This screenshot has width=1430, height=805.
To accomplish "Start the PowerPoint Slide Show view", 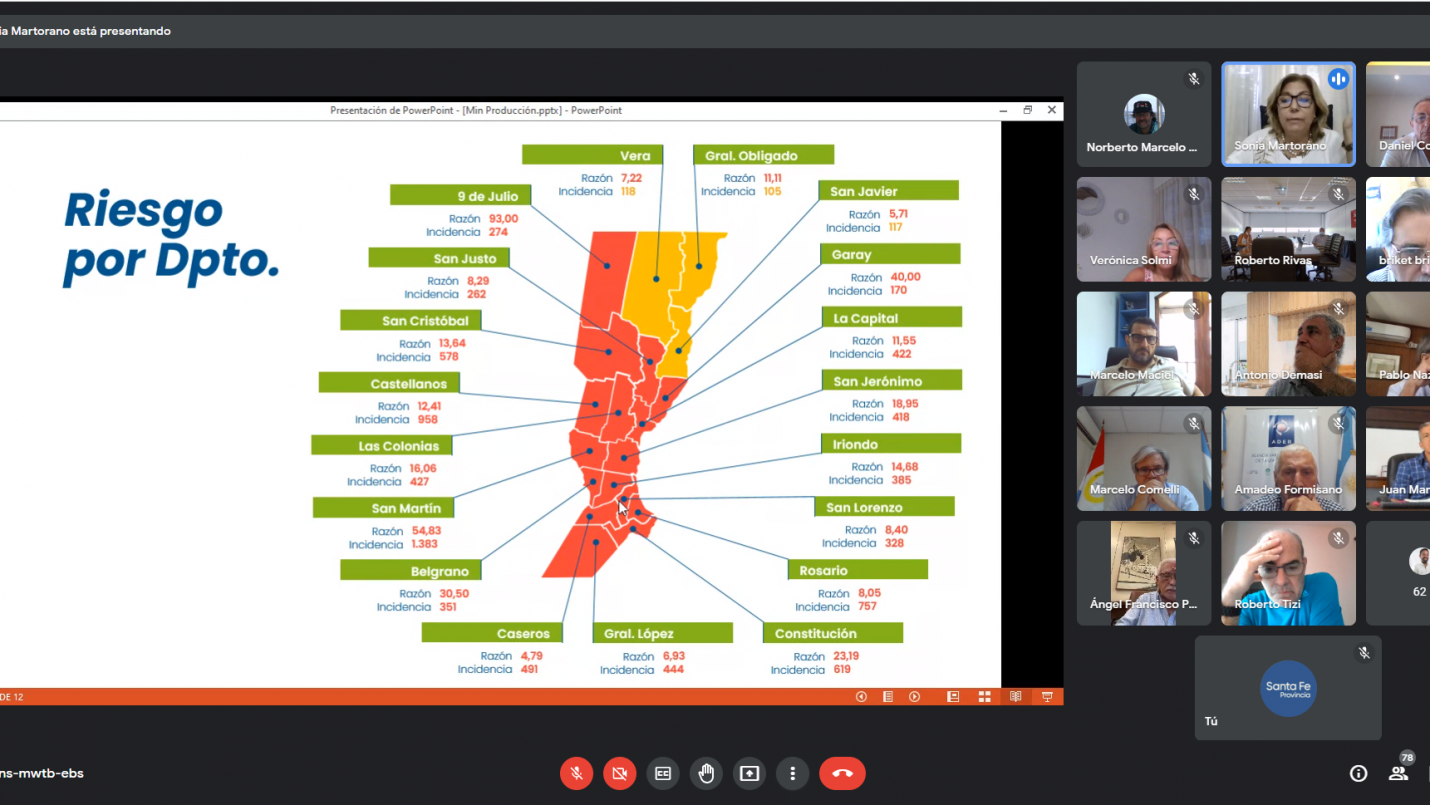I will tap(1047, 697).
